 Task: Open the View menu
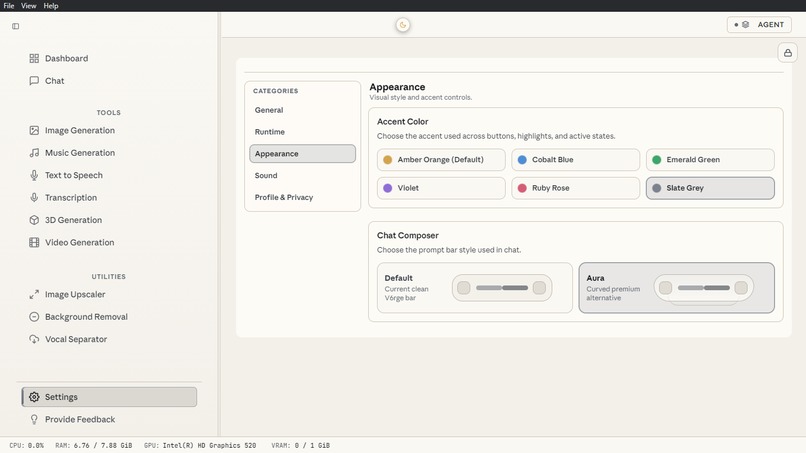[28, 6]
